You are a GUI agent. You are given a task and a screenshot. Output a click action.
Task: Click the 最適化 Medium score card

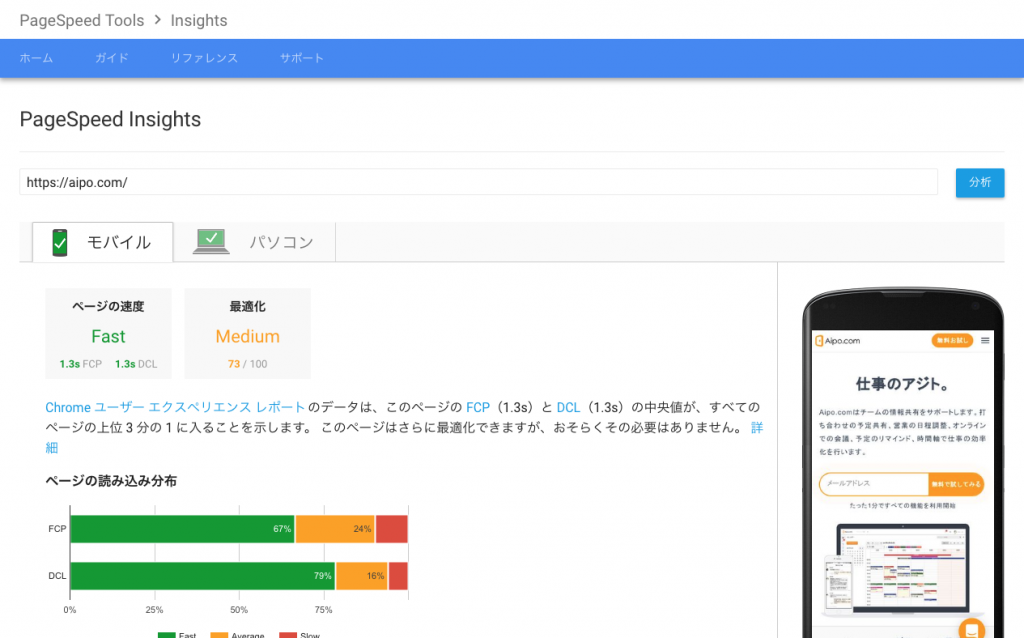248,333
